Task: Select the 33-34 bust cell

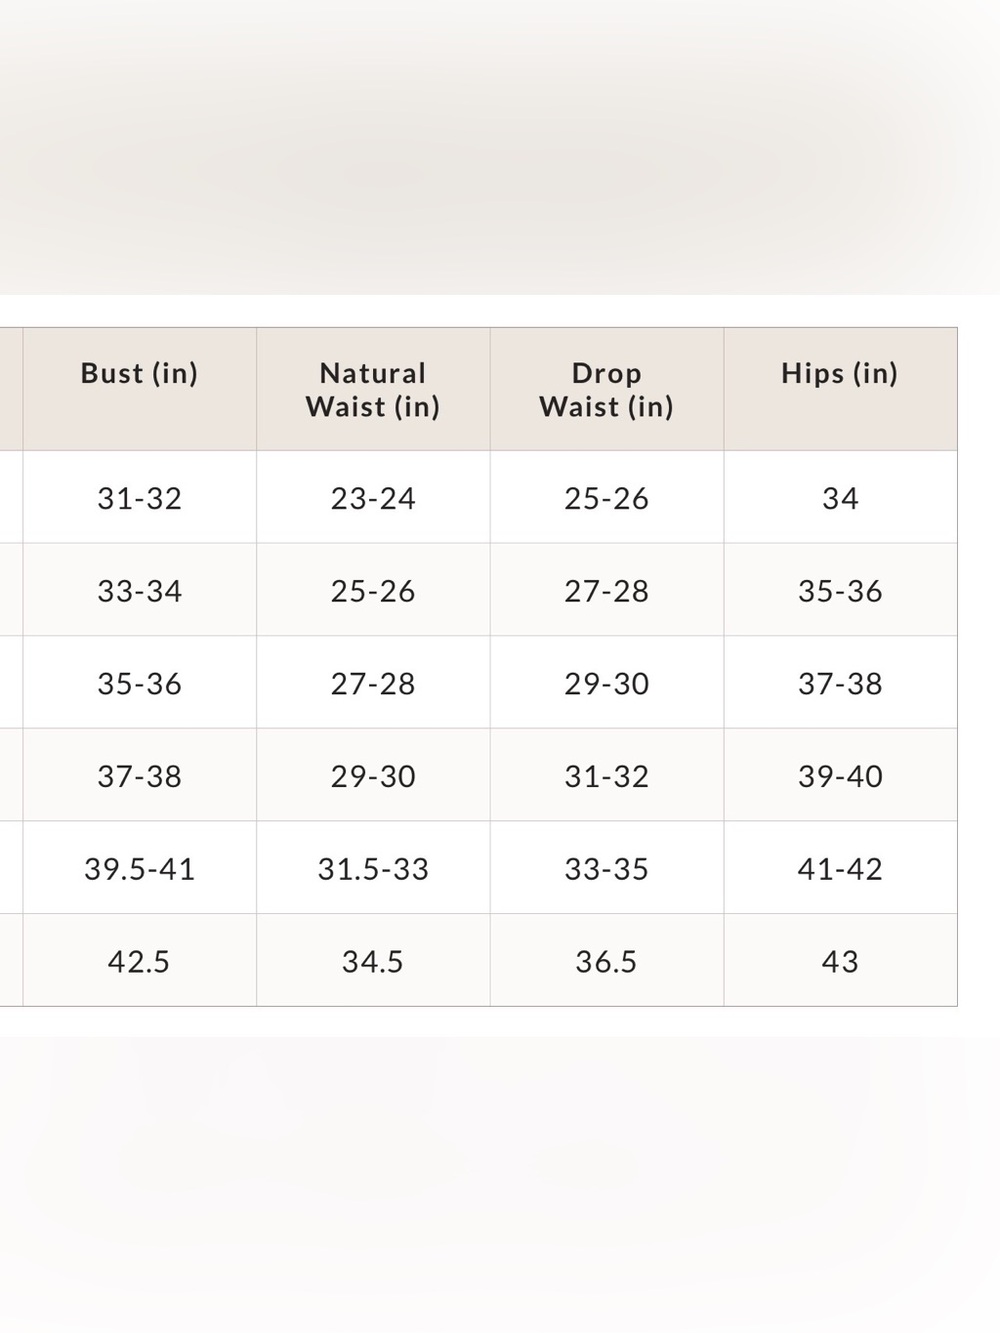Action: (139, 590)
